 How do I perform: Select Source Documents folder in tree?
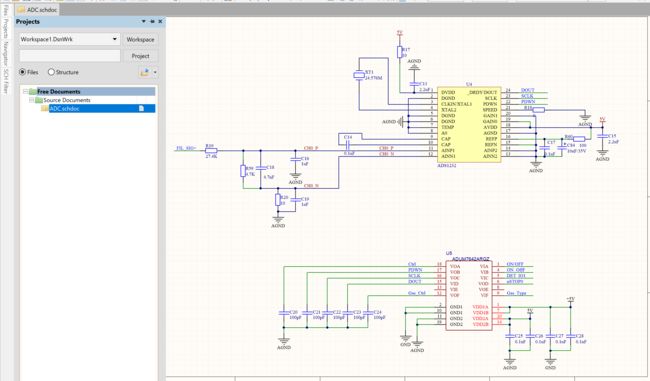click(67, 100)
